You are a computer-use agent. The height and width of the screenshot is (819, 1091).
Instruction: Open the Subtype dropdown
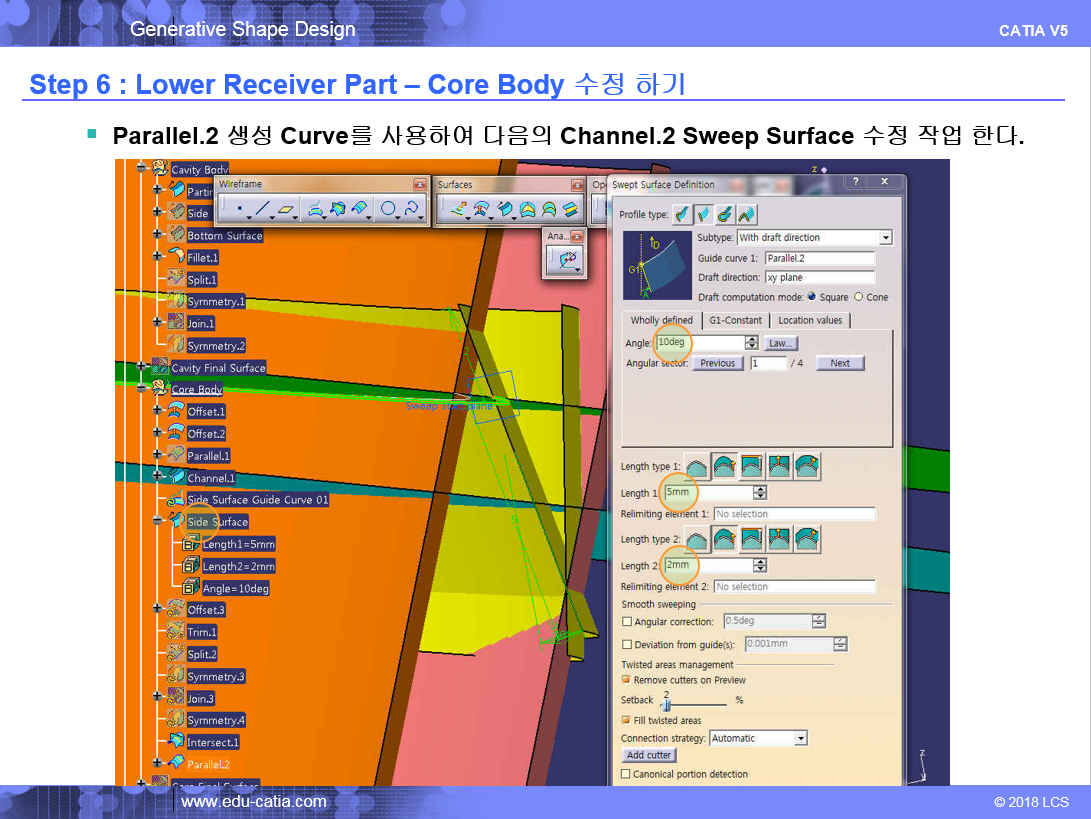tap(885, 238)
